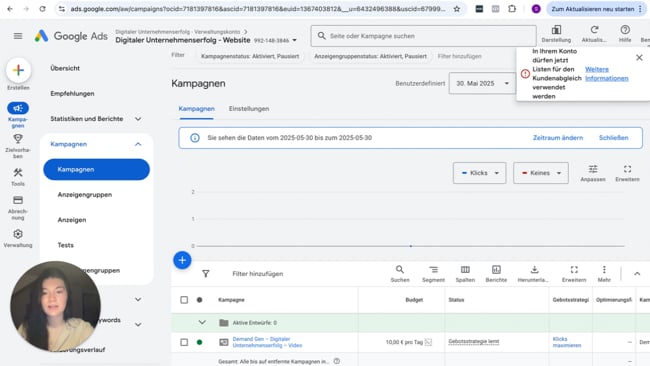Select highlighted Kampagnen sidebar item
Viewport: 650px width, 366px height.
96,170
